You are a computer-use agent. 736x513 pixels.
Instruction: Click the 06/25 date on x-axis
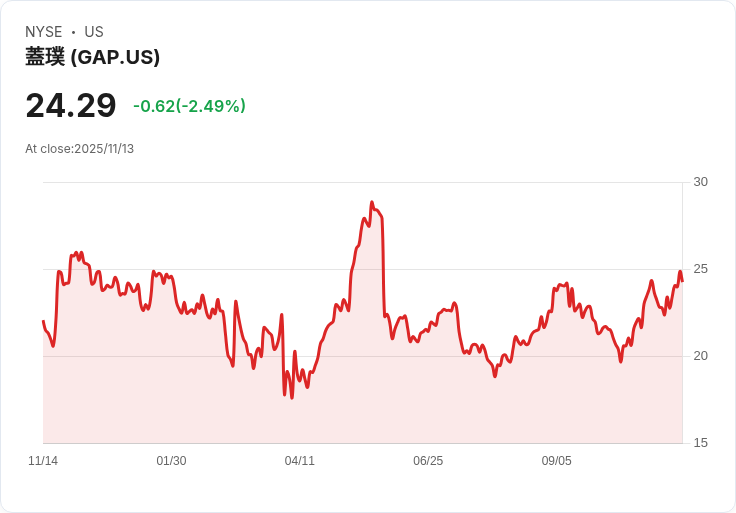[x=428, y=461]
